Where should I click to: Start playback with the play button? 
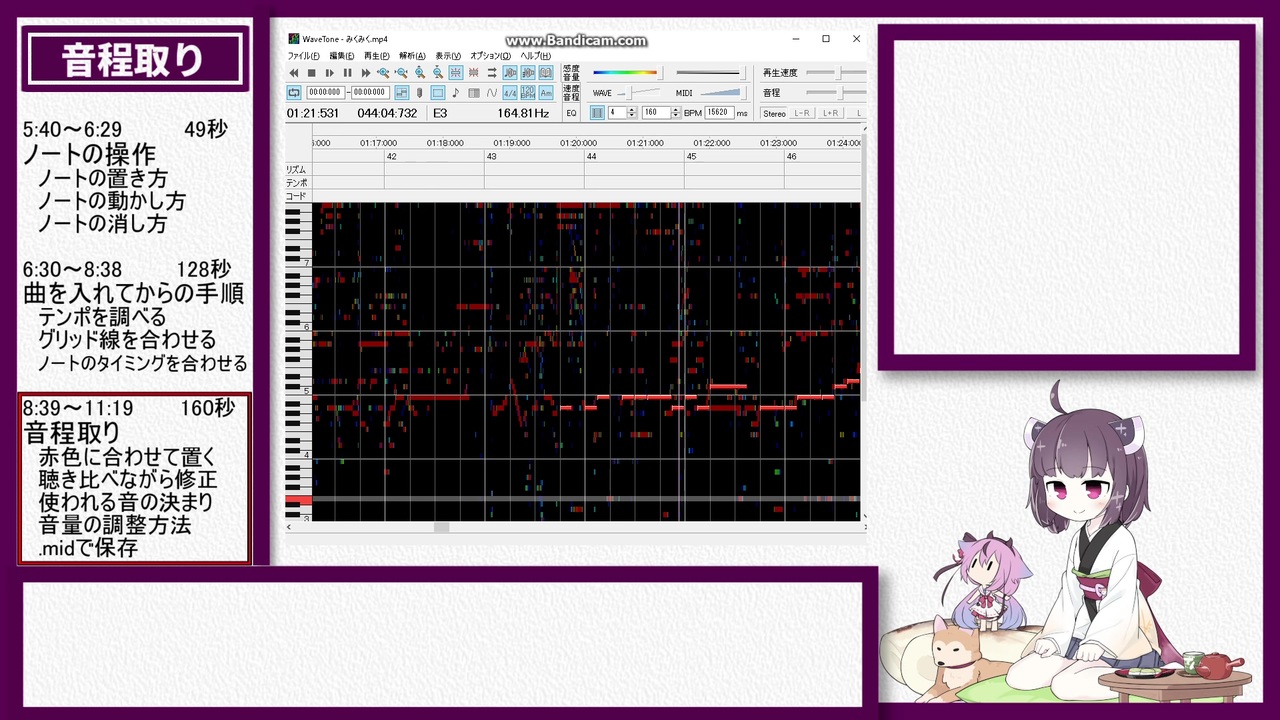330,73
